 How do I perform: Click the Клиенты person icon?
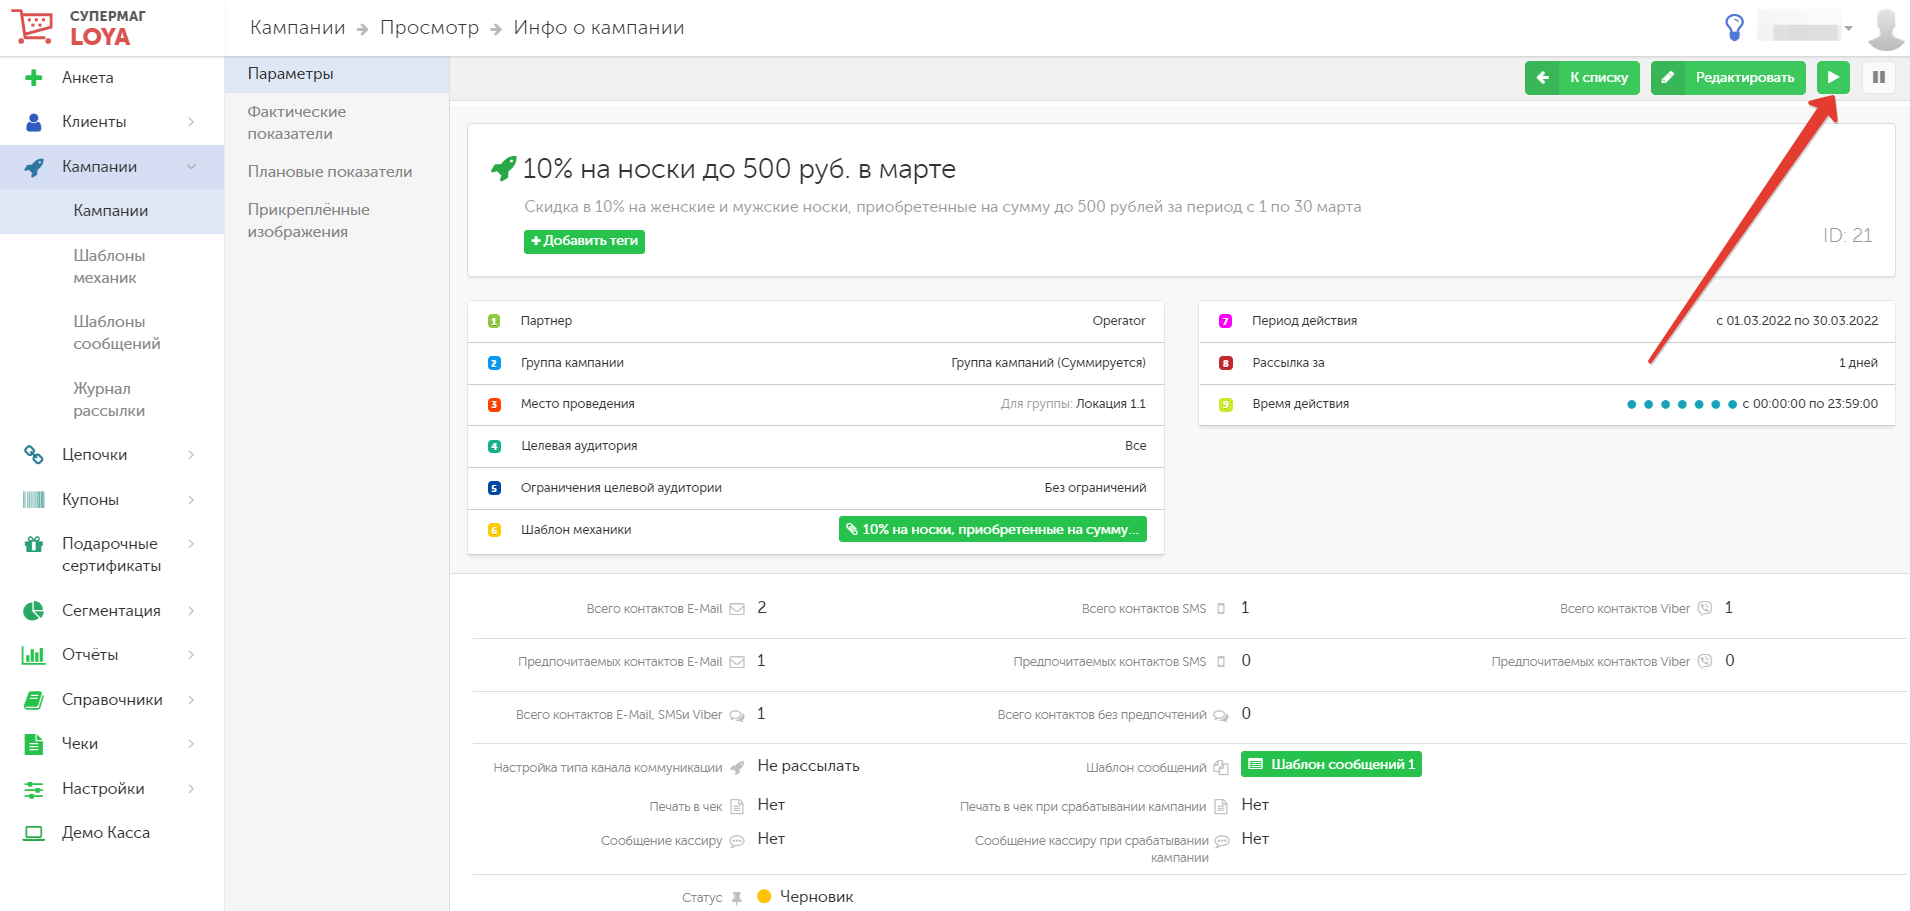coord(34,122)
